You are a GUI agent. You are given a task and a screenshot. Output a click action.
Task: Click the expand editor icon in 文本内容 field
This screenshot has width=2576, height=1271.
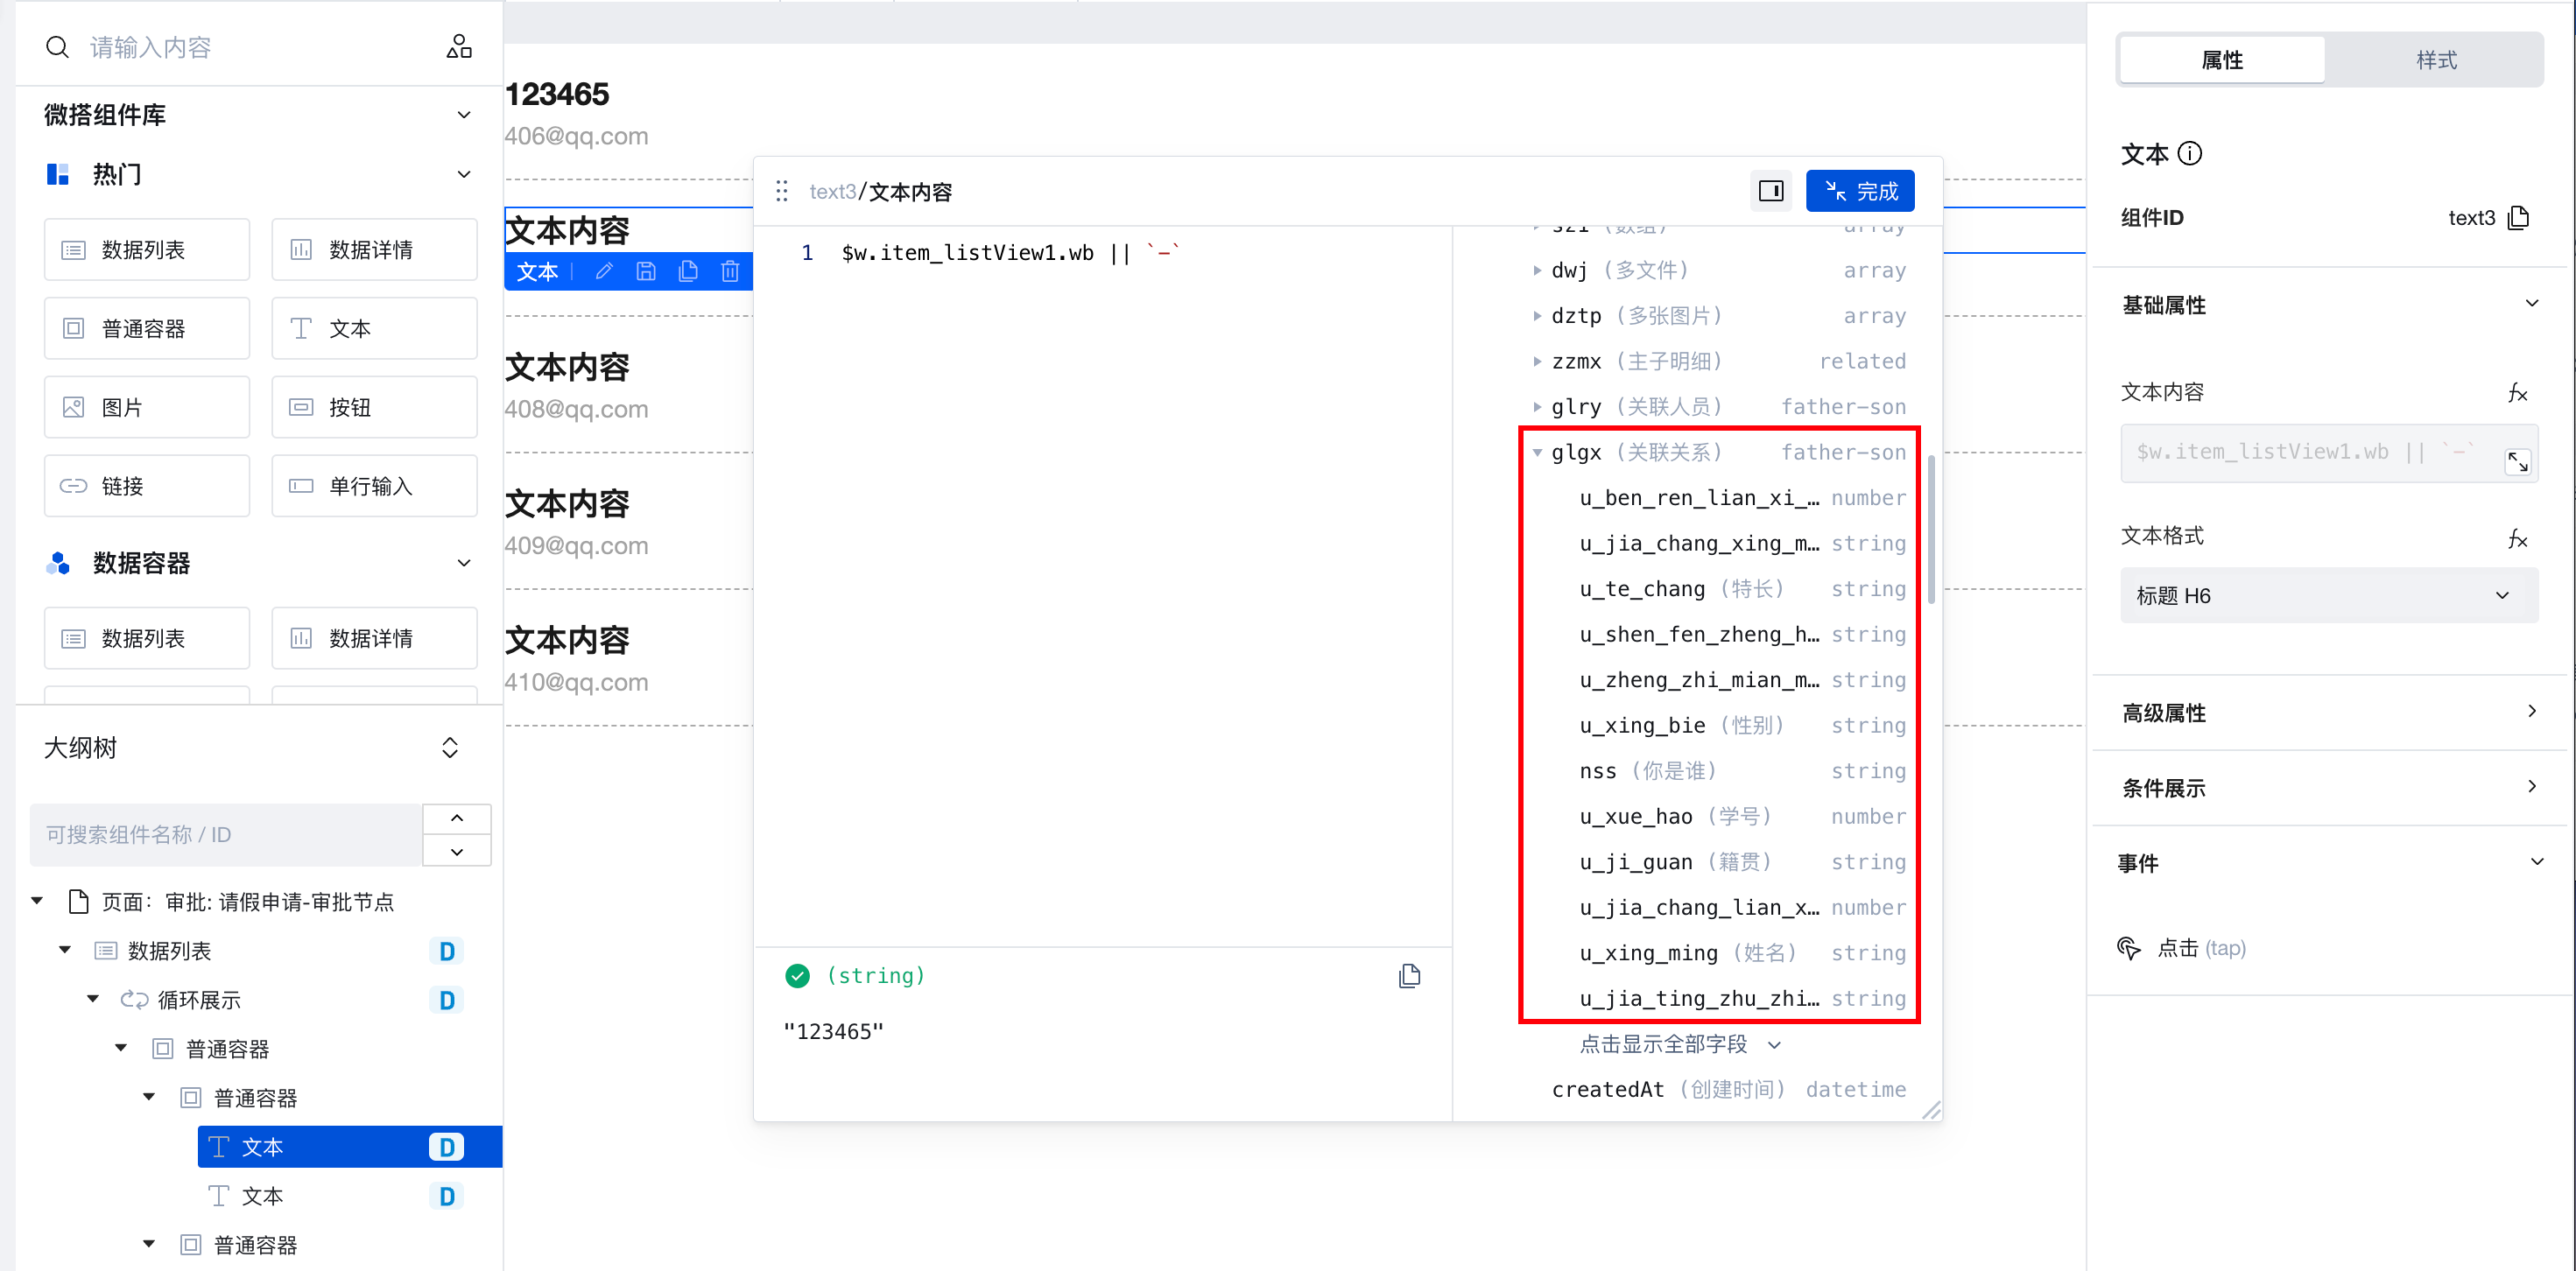2517,462
